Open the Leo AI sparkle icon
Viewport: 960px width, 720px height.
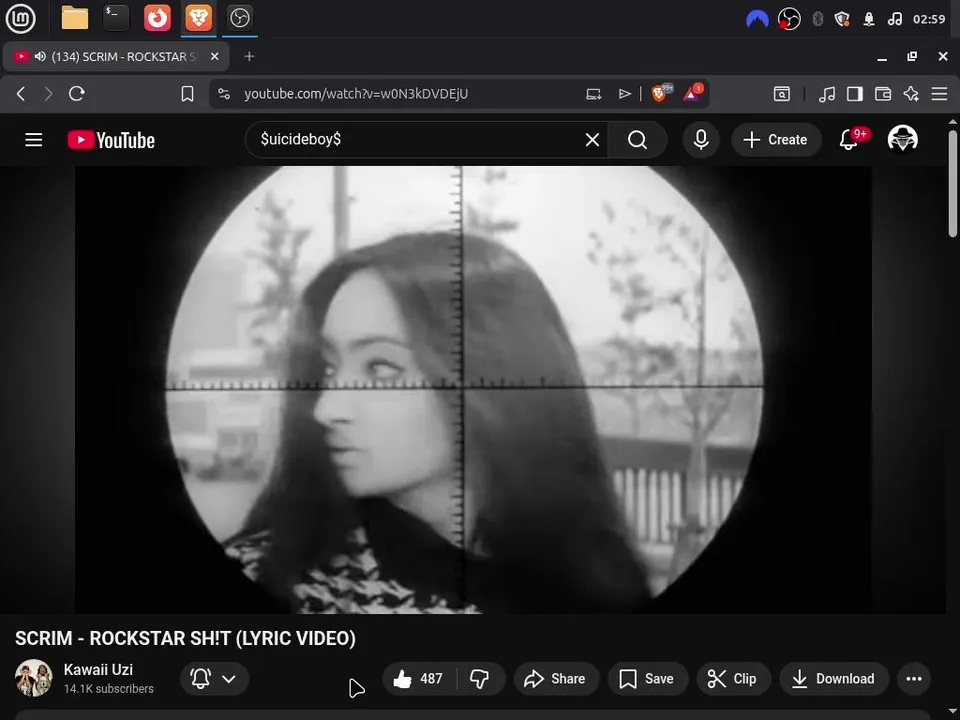click(x=911, y=94)
